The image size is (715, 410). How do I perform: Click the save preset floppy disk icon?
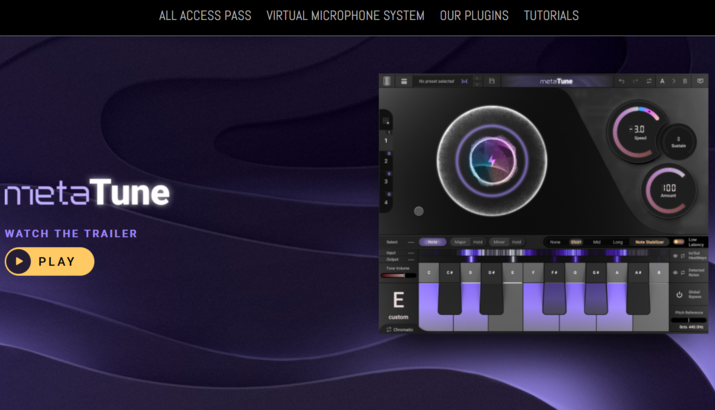tap(492, 81)
